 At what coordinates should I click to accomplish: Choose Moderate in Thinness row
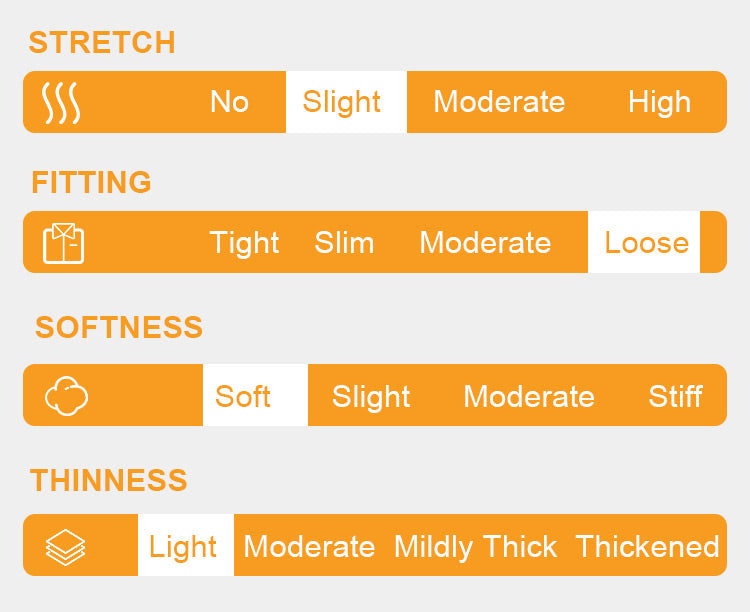pyautogui.click(x=309, y=546)
